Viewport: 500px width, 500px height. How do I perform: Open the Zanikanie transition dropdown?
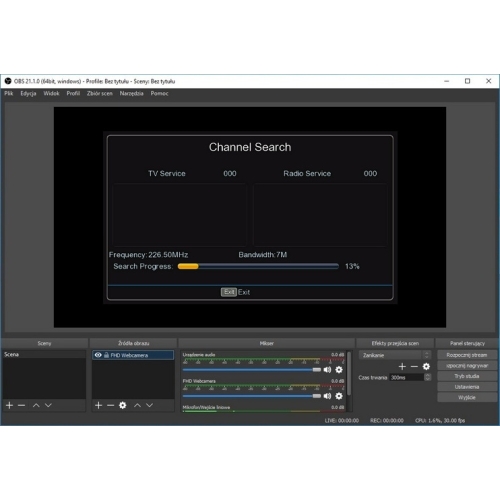(395, 355)
